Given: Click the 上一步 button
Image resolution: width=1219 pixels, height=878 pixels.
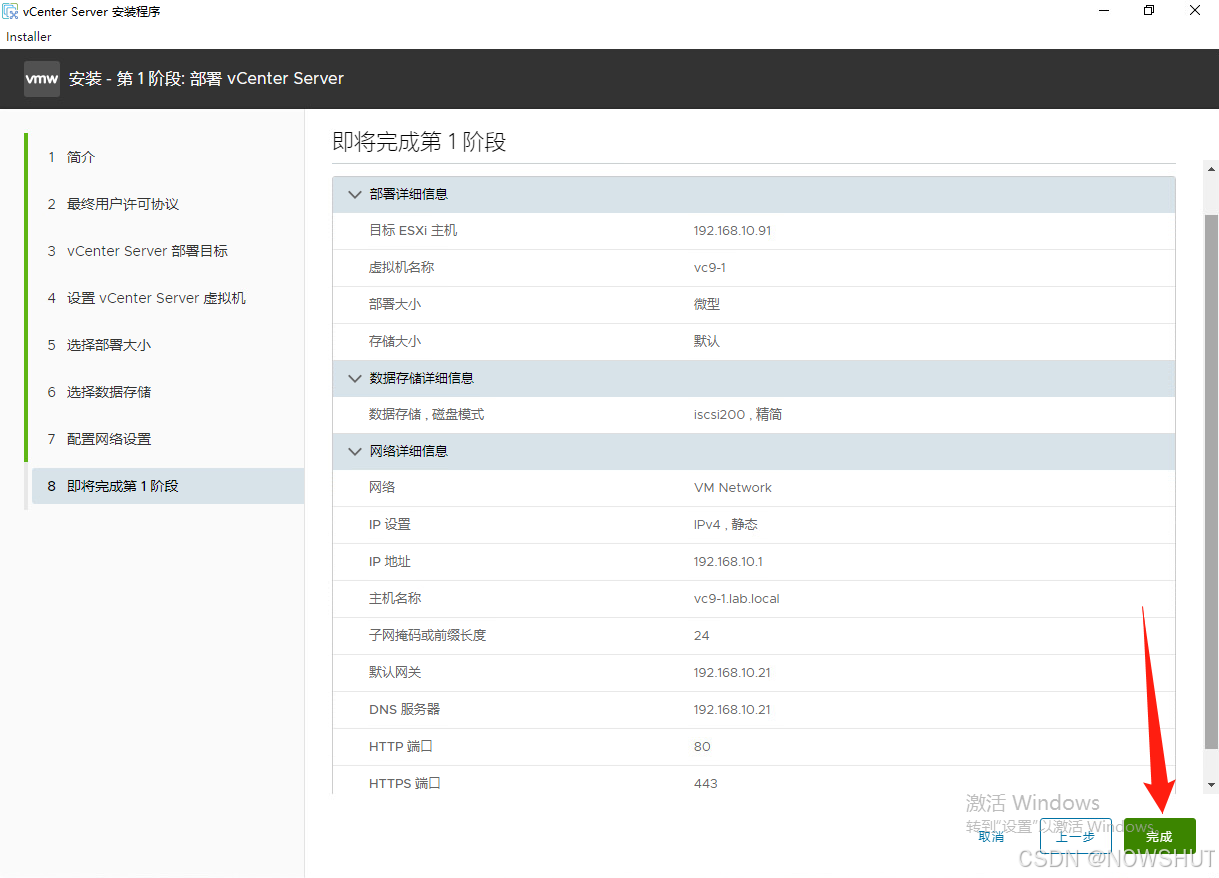Looking at the screenshot, I should 1075,836.
